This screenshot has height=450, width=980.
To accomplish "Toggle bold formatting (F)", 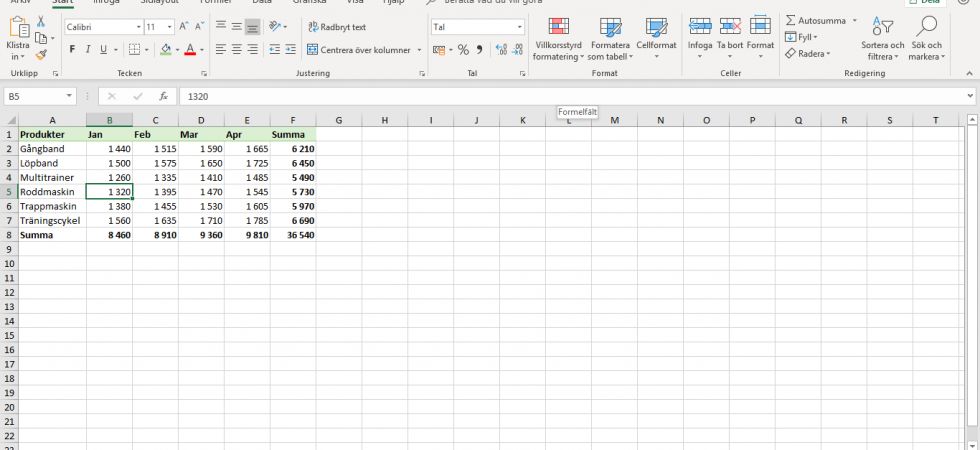I will coord(72,49).
